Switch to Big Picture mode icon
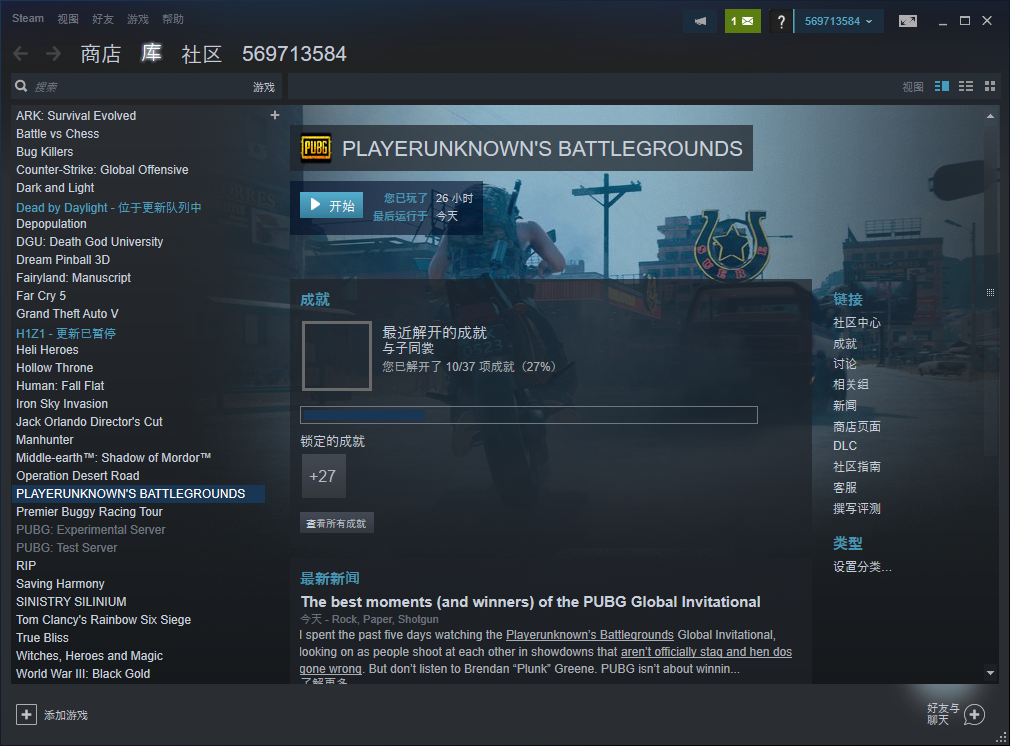1010x746 pixels. [x=908, y=21]
